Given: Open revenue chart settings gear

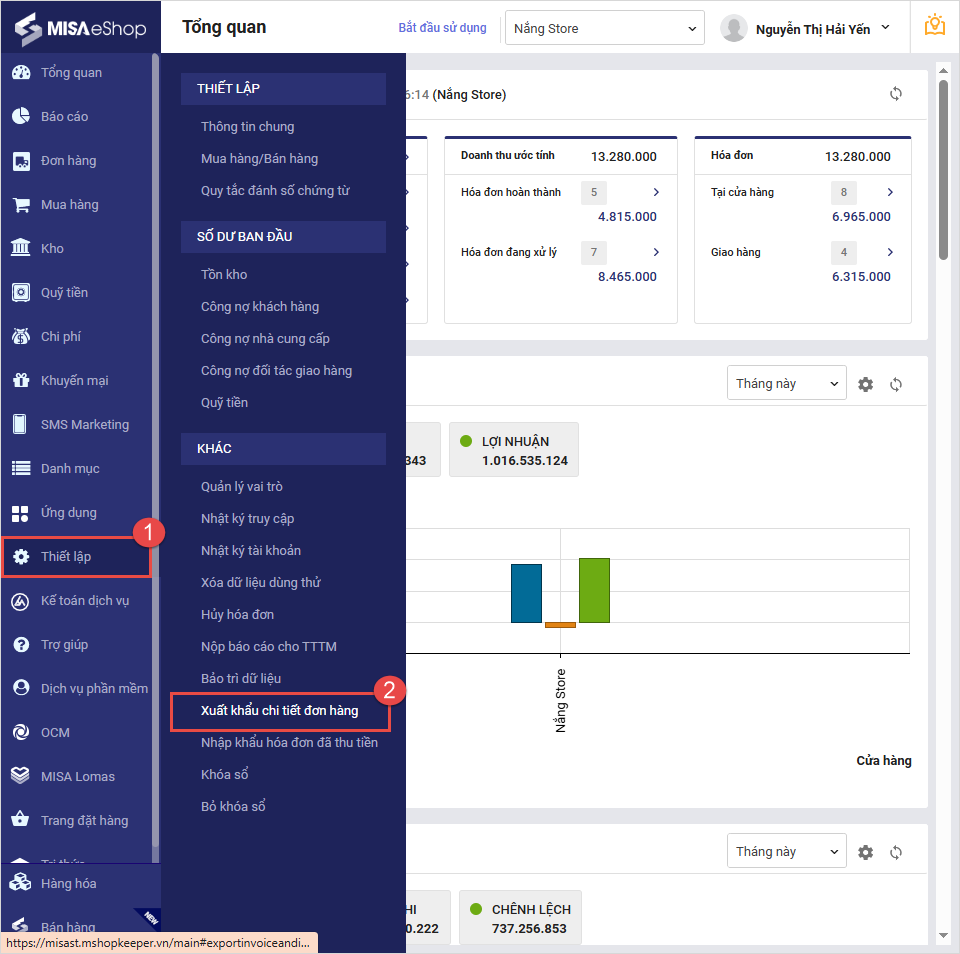Looking at the screenshot, I should point(866,384).
